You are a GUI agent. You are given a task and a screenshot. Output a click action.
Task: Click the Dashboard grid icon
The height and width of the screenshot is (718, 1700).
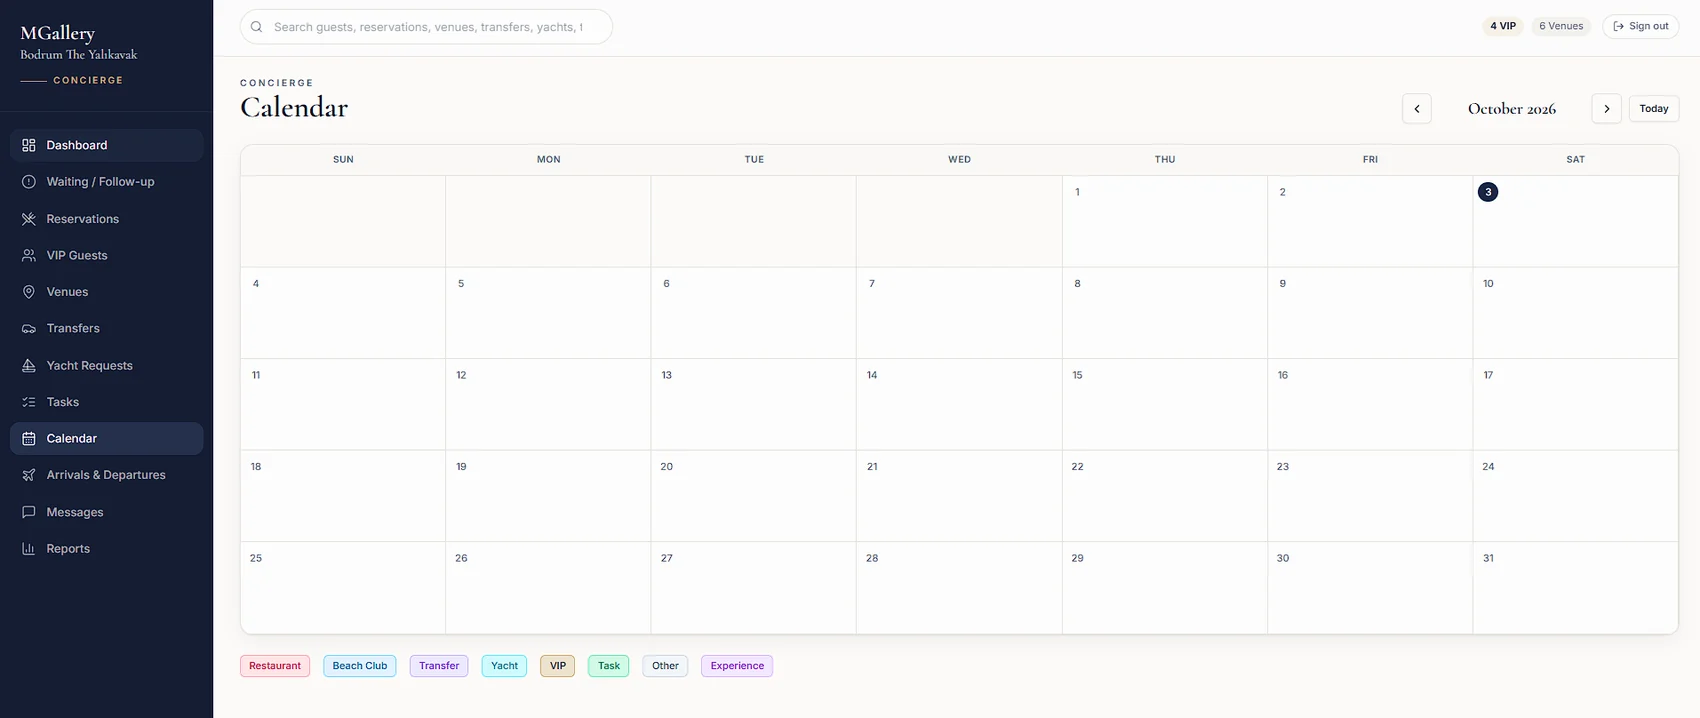click(29, 145)
